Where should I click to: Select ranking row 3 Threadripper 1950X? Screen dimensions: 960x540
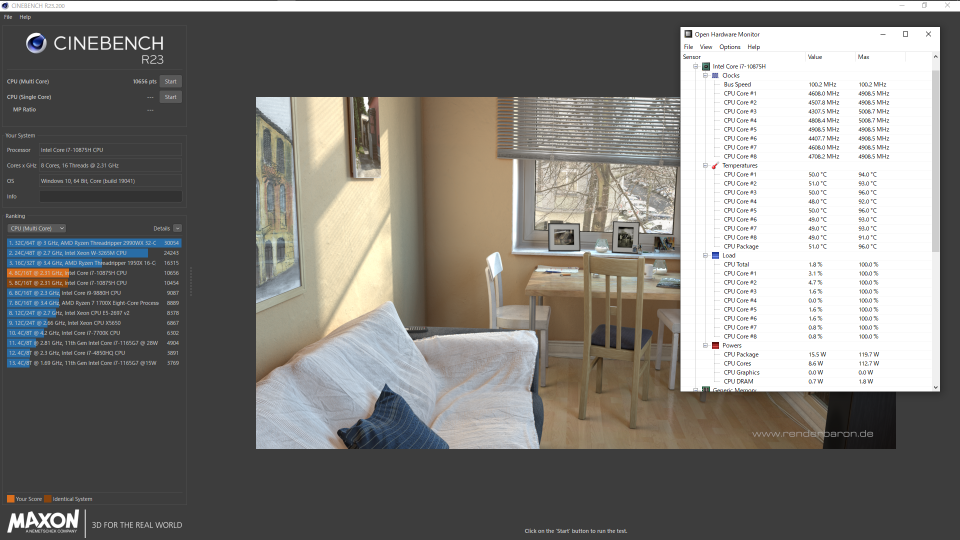point(94,263)
